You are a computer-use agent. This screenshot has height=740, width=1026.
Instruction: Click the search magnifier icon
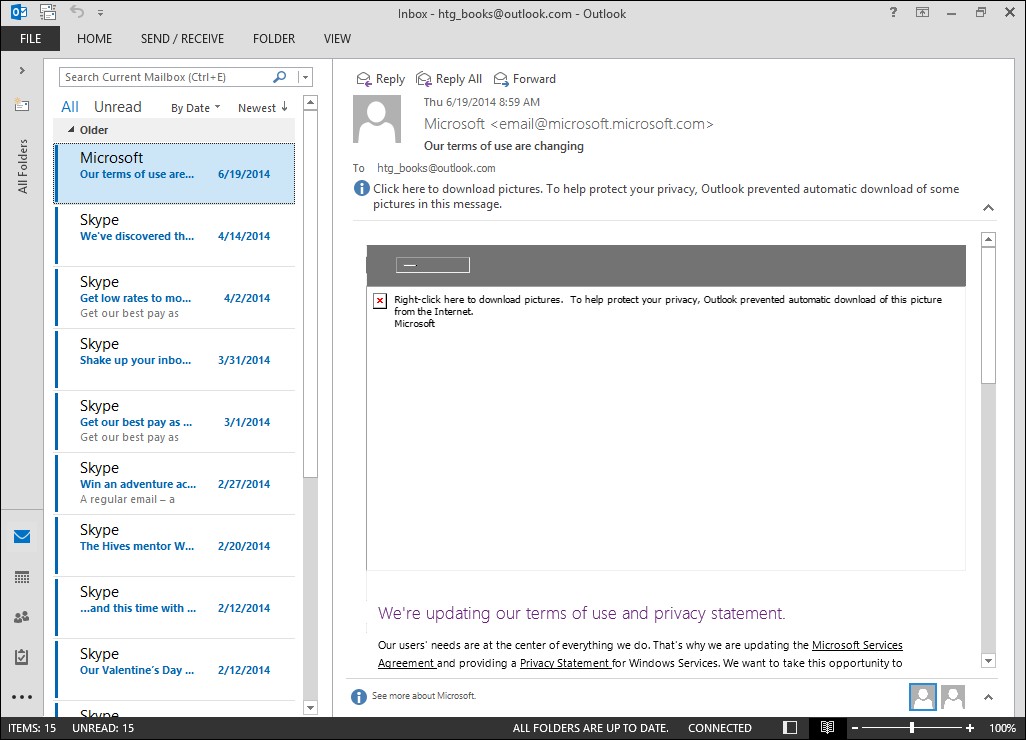pyautogui.click(x=279, y=77)
